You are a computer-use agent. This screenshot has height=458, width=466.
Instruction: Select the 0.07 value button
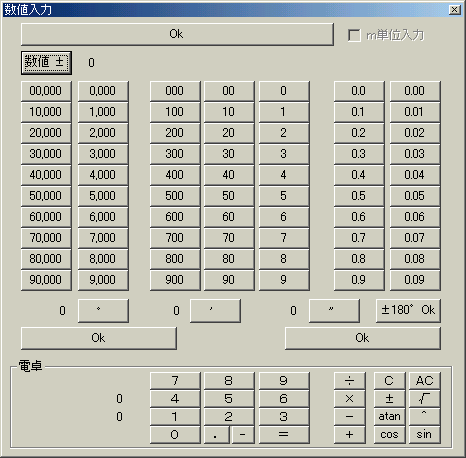(415, 238)
